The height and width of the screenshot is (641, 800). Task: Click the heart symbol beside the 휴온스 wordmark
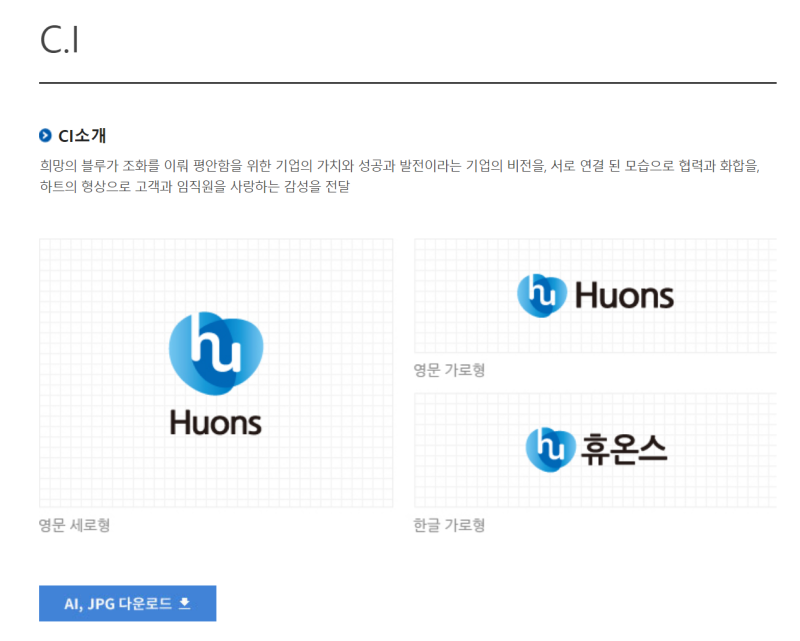click(549, 448)
